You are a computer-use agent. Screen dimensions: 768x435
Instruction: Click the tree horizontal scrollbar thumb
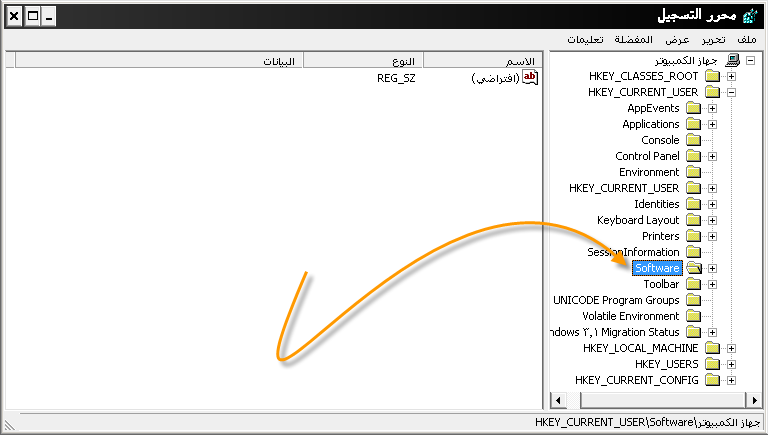[x=664, y=400]
